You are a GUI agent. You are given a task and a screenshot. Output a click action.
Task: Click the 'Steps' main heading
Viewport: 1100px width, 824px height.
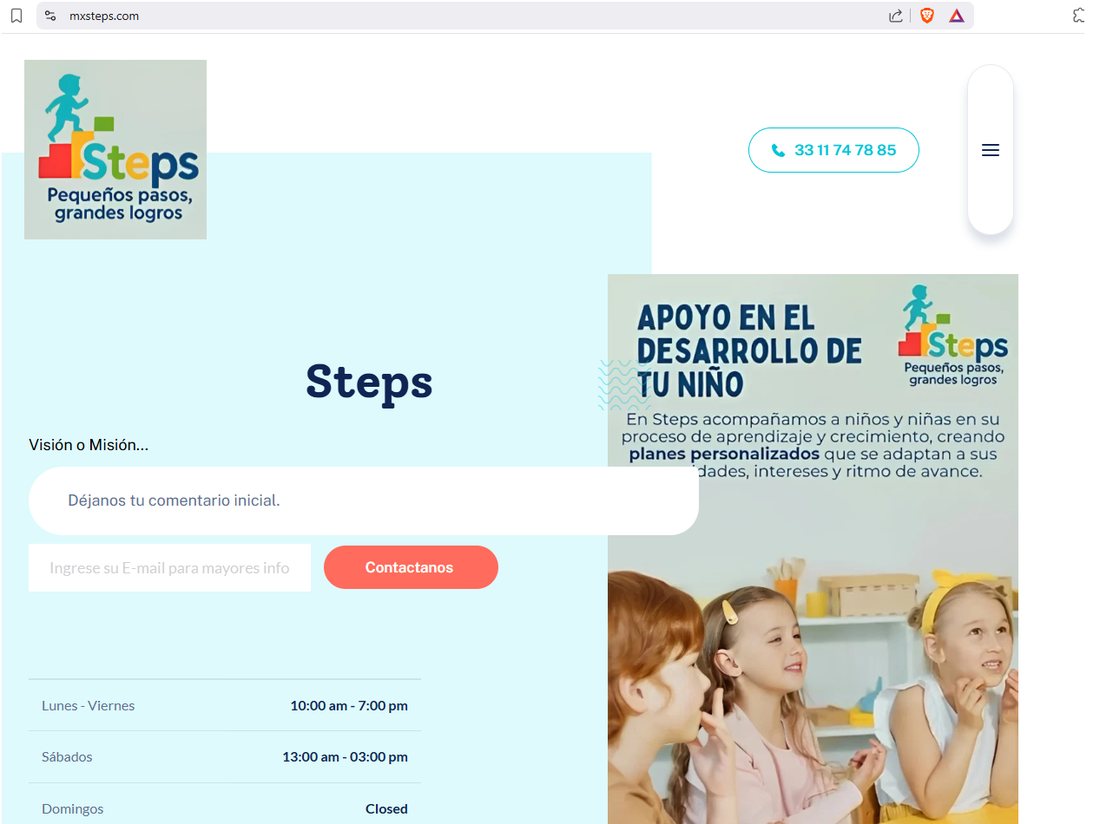coord(369,383)
